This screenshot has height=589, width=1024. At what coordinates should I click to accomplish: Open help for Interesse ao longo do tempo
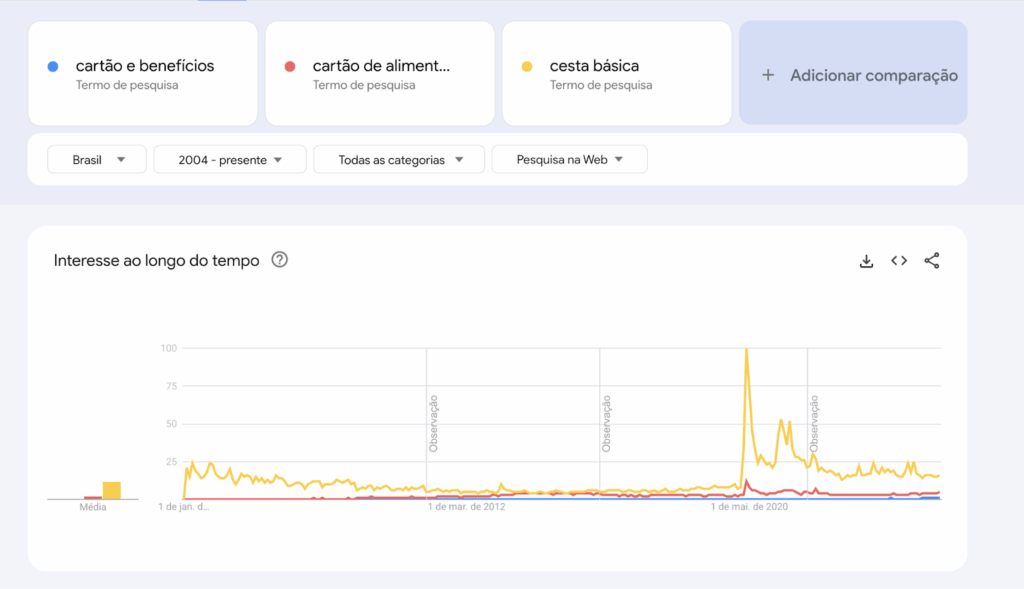tap(280, 260)
